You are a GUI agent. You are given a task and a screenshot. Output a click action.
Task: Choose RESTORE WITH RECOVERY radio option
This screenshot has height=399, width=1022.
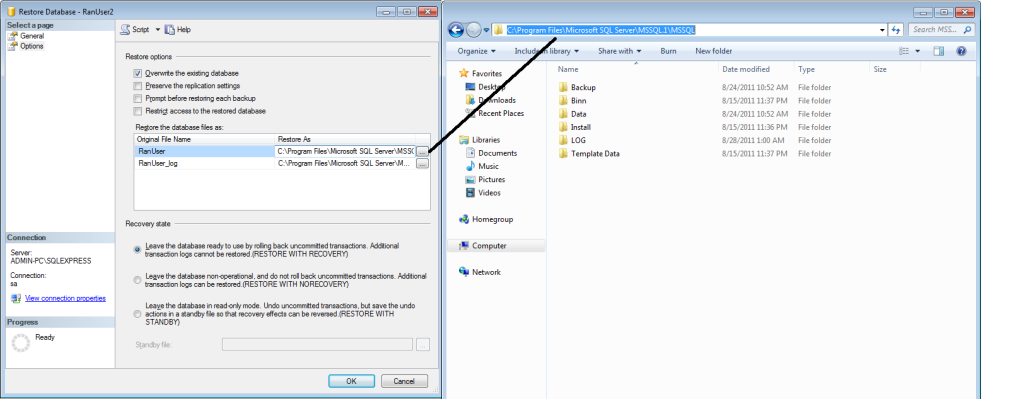point(137,250)
